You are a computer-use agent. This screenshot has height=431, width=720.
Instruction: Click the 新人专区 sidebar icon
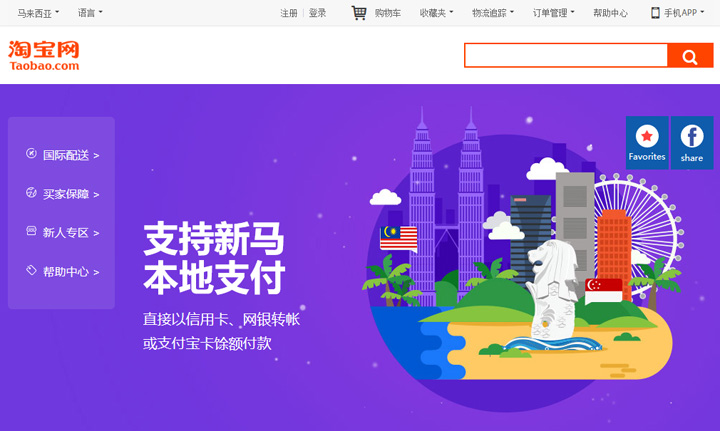(x=31, y=231)
